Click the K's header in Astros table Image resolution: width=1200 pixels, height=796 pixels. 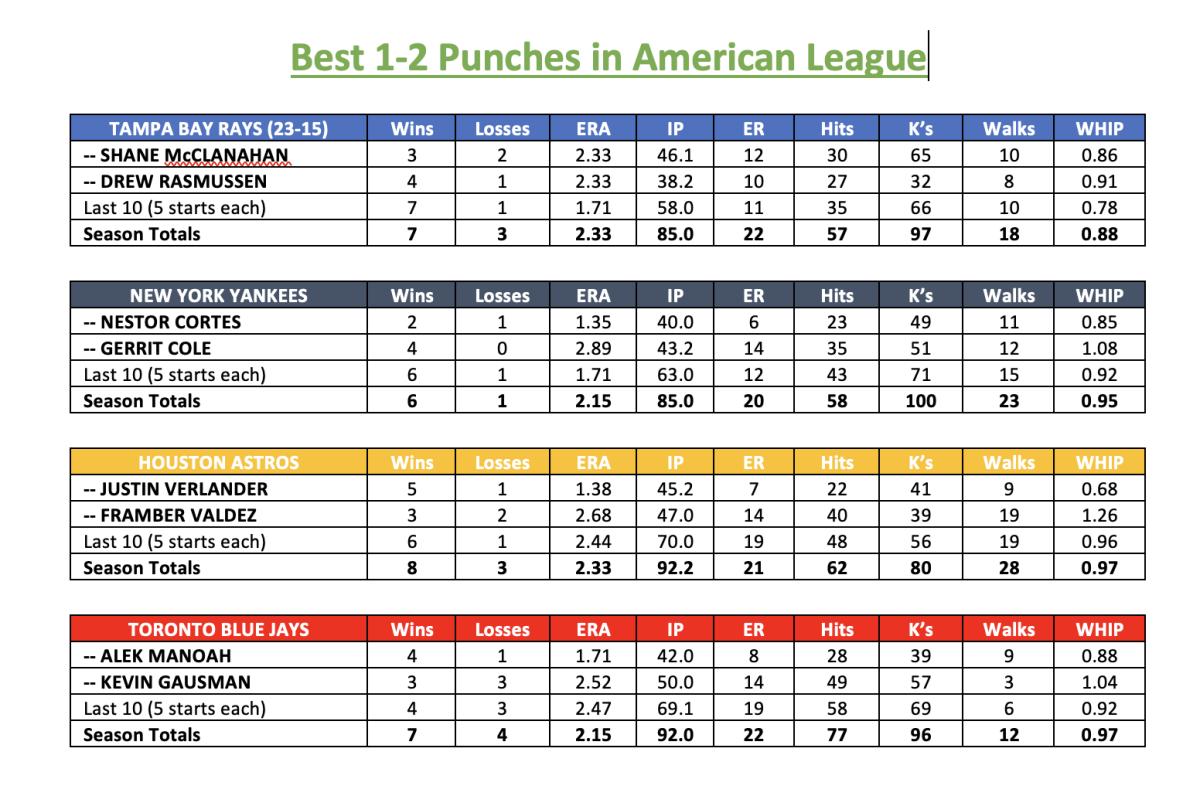pyautogui.click(x=920, y=462)
